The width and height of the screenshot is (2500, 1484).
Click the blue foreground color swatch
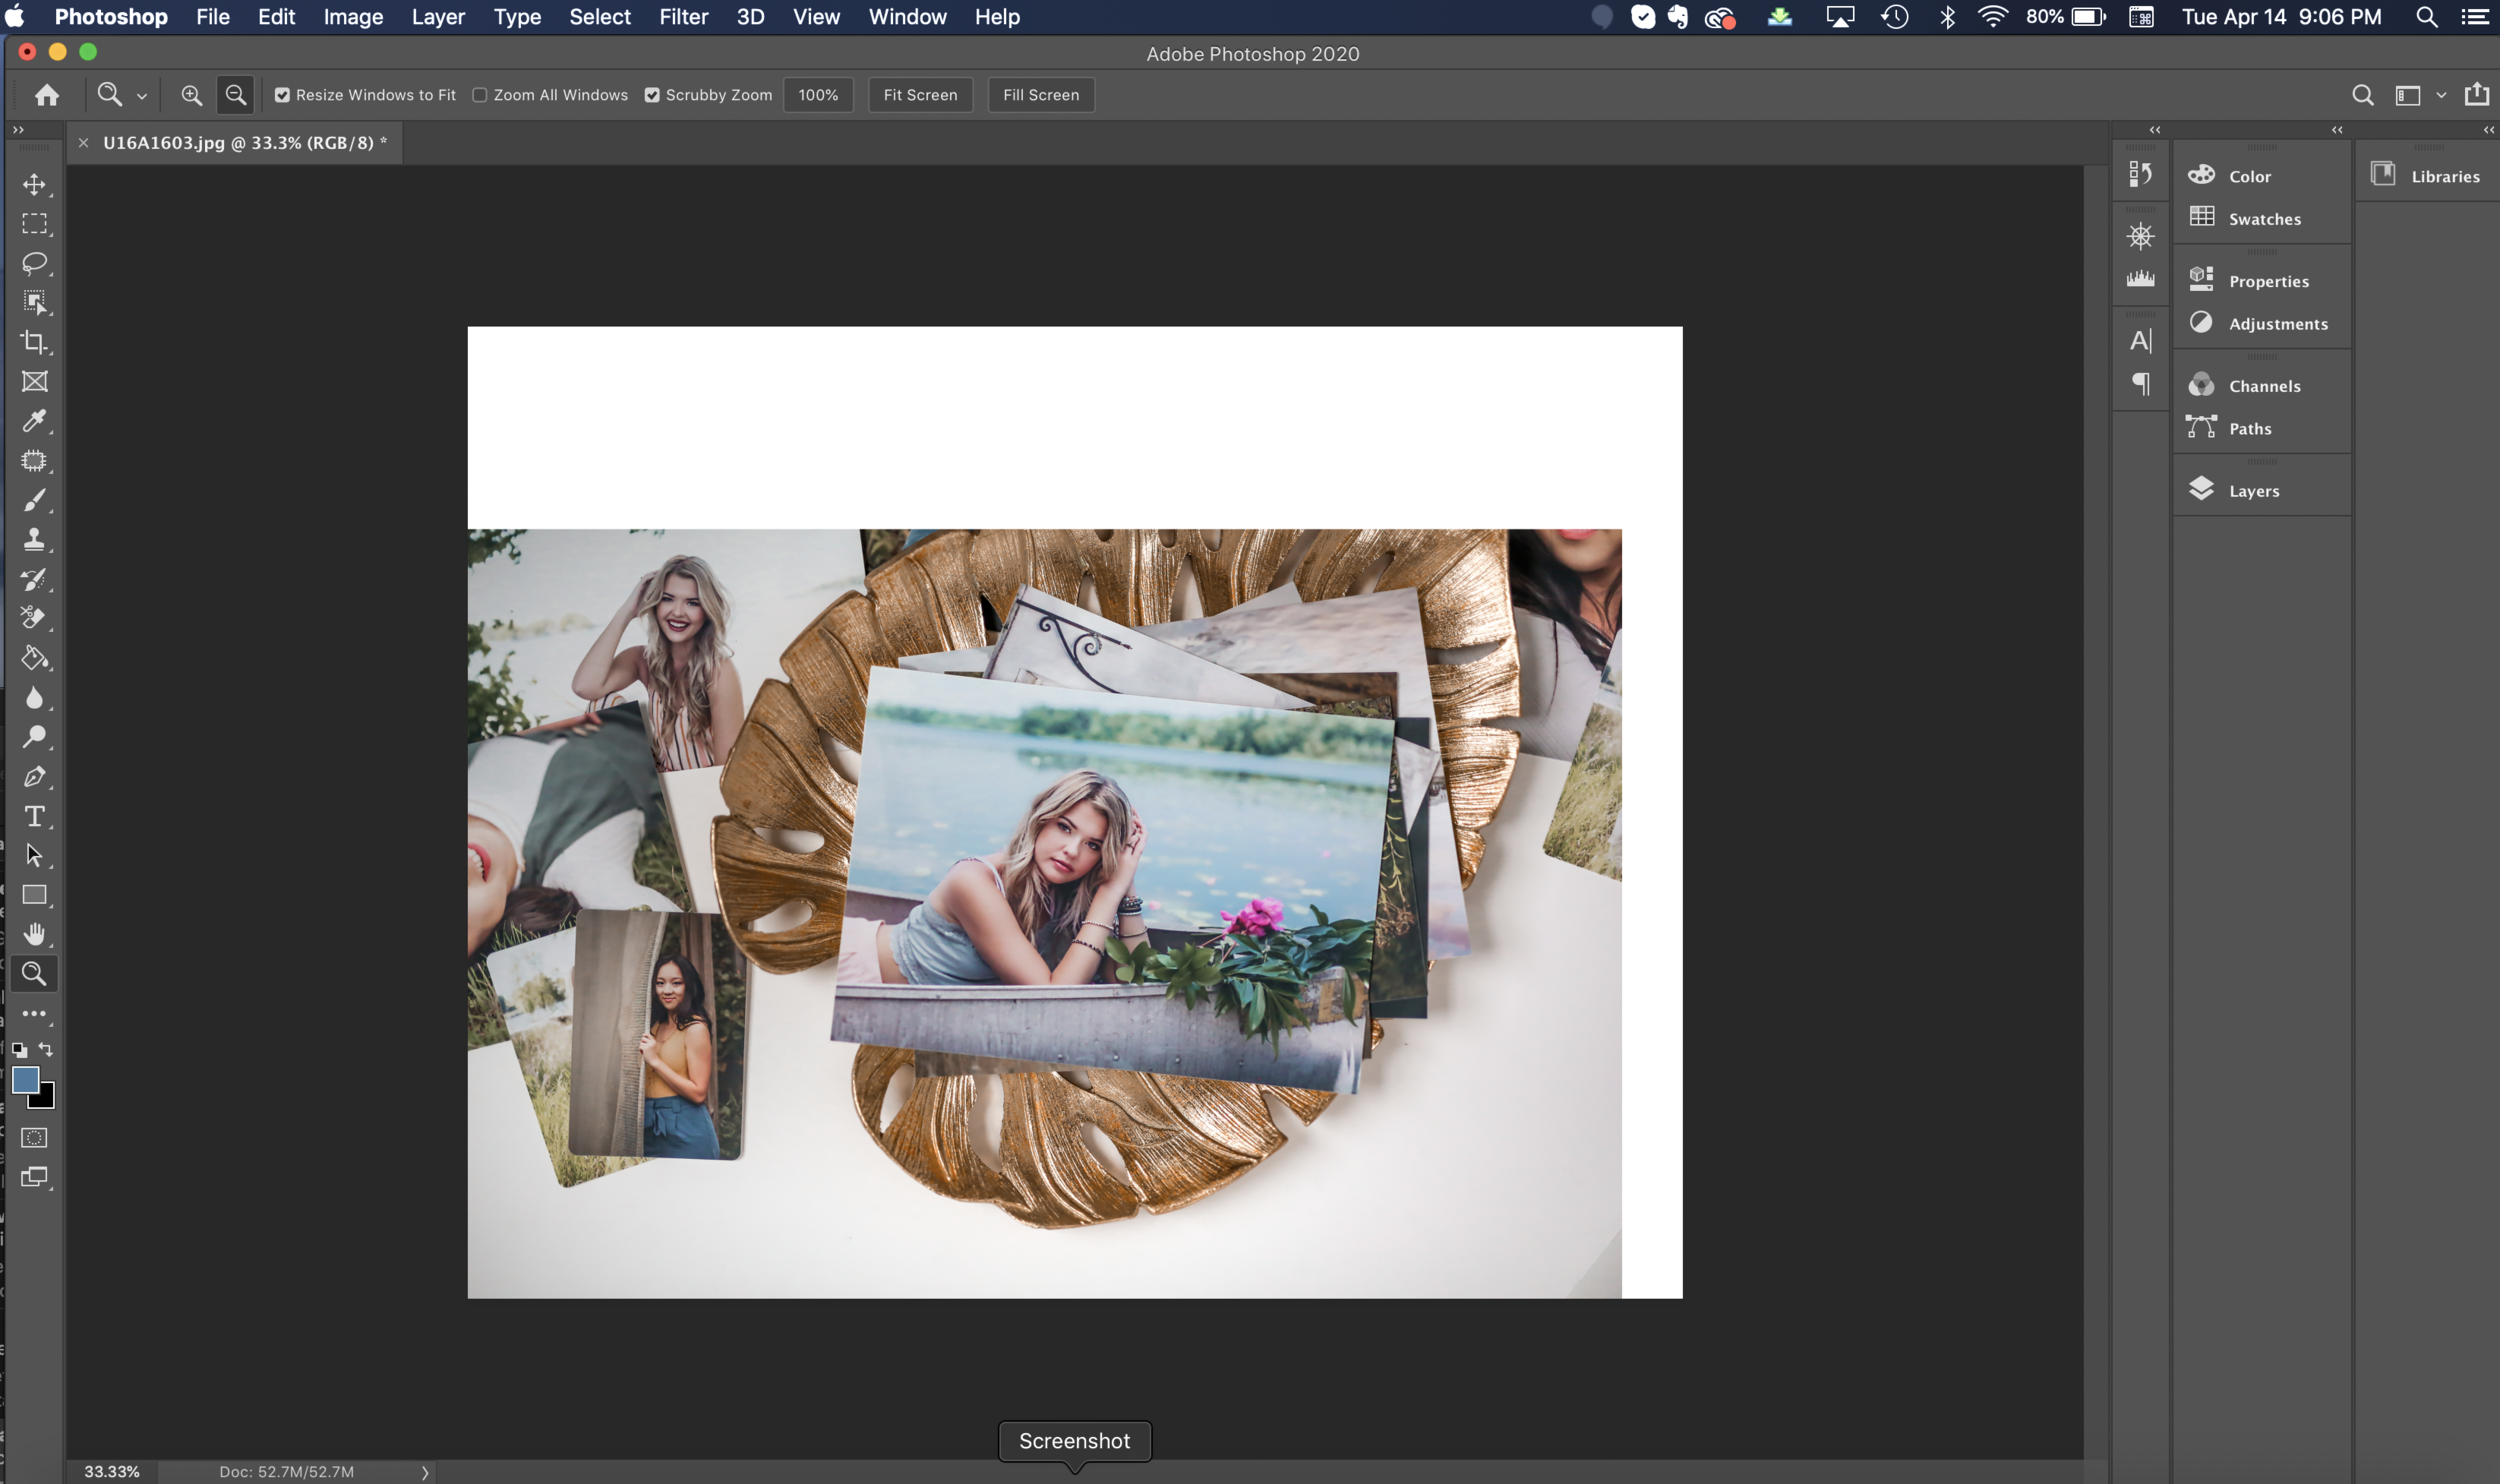[x=25, y=1080]
